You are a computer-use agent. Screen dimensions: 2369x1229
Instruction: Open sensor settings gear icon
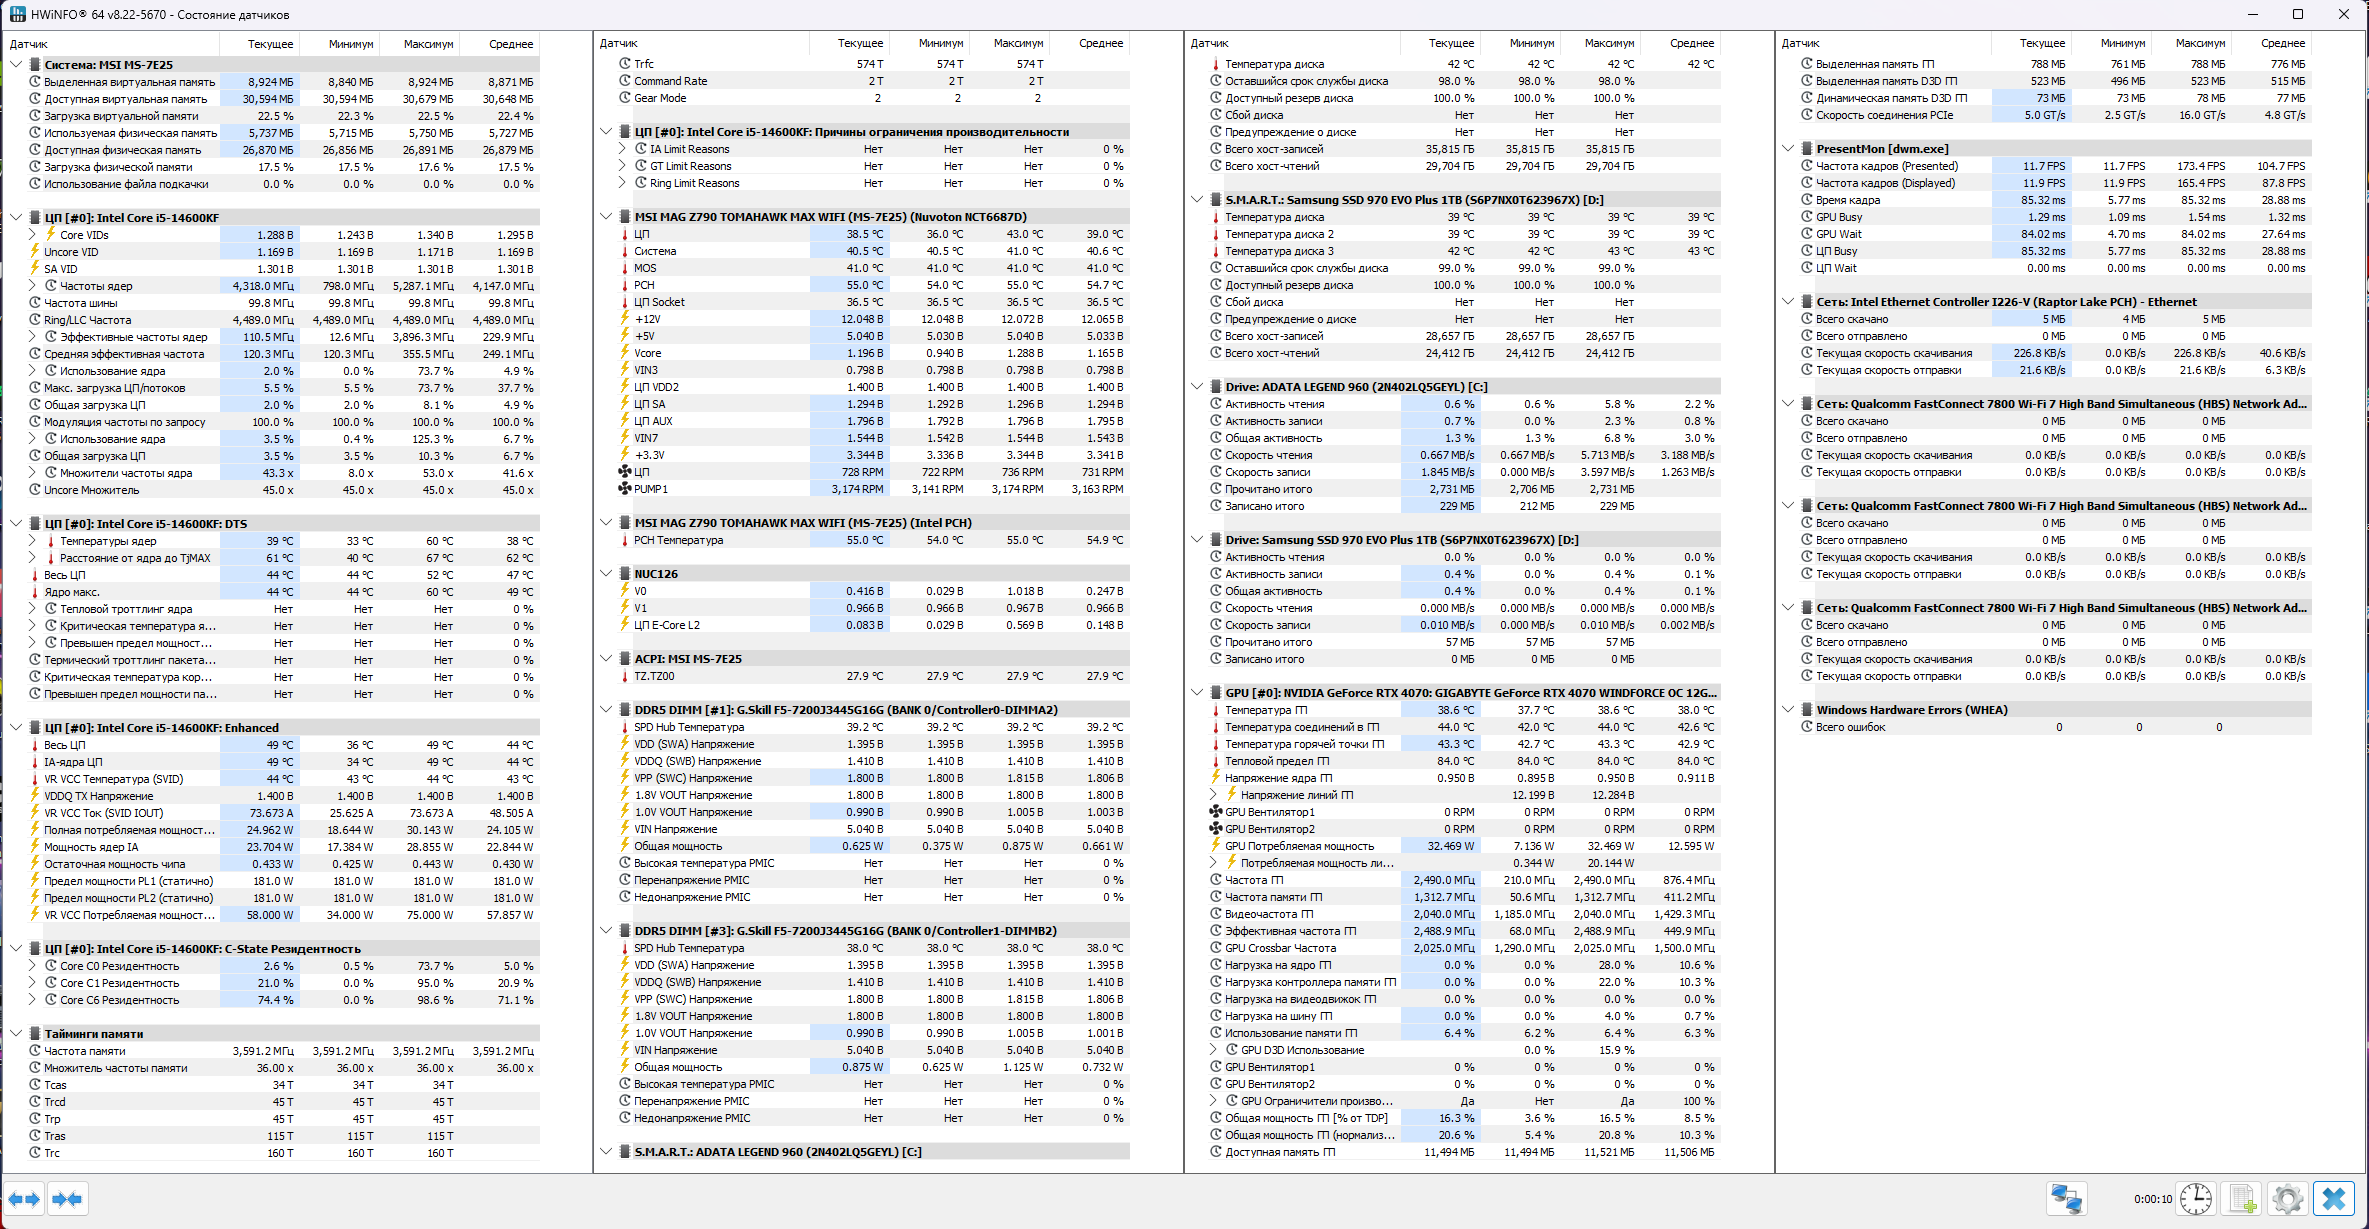click(2287, 1198)
